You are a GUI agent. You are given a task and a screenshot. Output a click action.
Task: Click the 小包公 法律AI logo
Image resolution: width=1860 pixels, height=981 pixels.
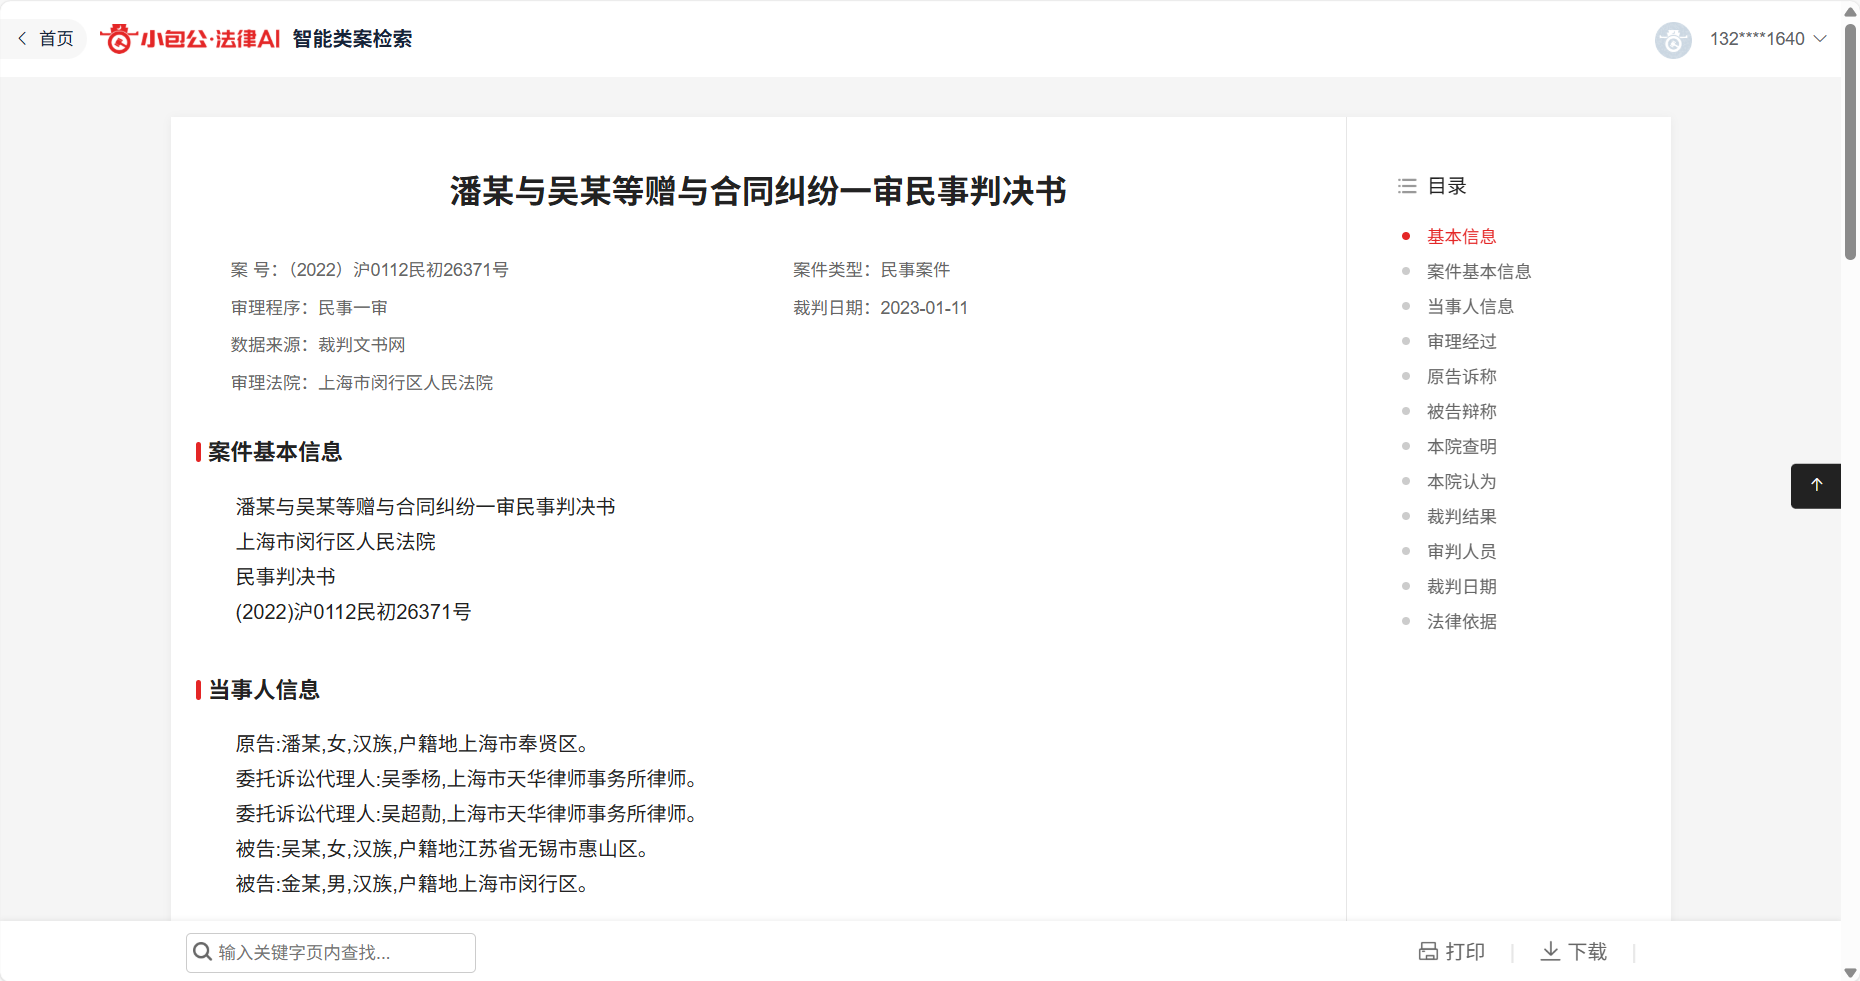tap(190, 39)
